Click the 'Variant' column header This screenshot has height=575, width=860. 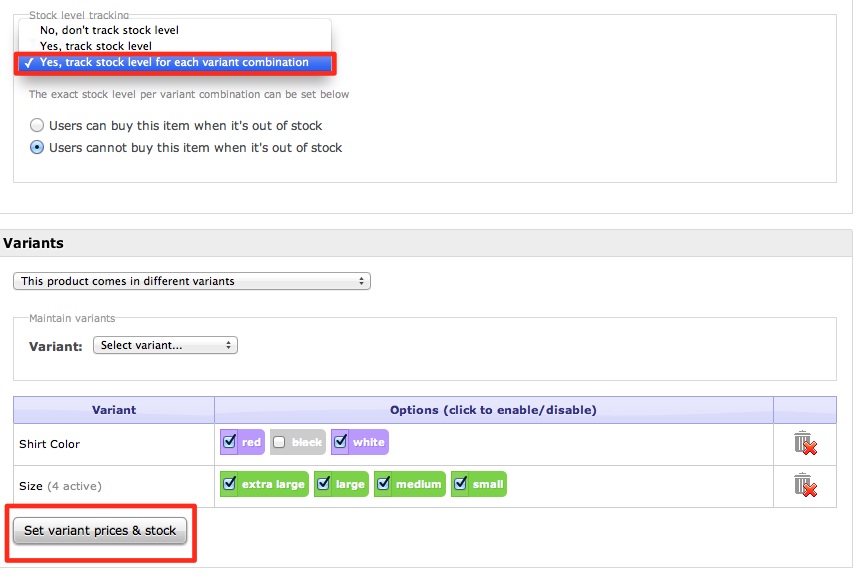click(x=114, y=410)
